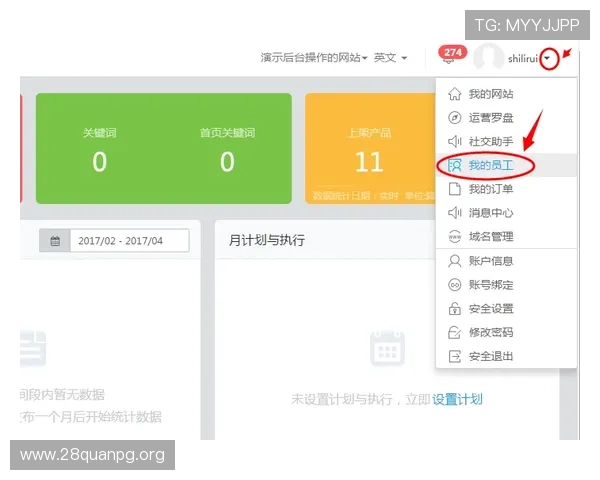Click the link icon beside 账号绑定
The image size is (600, 480).
pos(454,285)
